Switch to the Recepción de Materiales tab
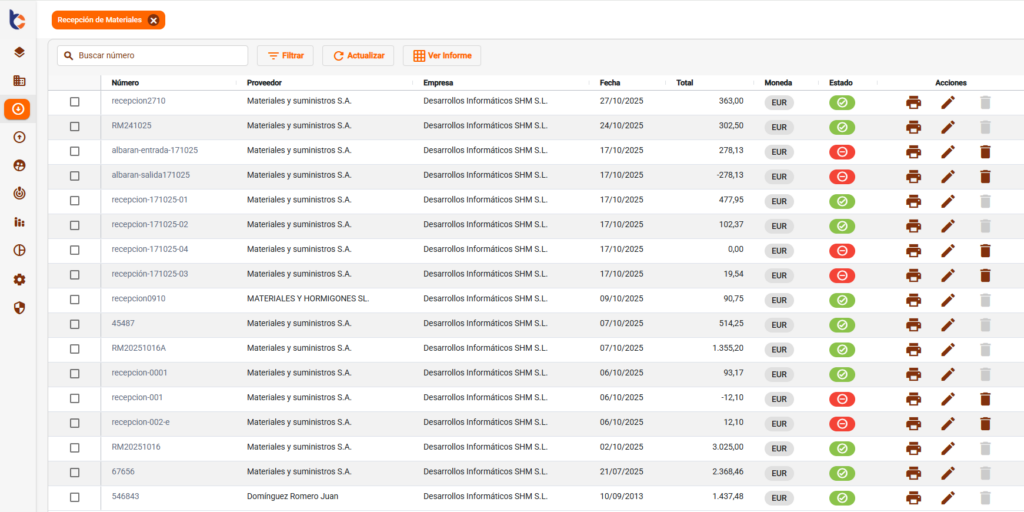 (x=99, y=20)
